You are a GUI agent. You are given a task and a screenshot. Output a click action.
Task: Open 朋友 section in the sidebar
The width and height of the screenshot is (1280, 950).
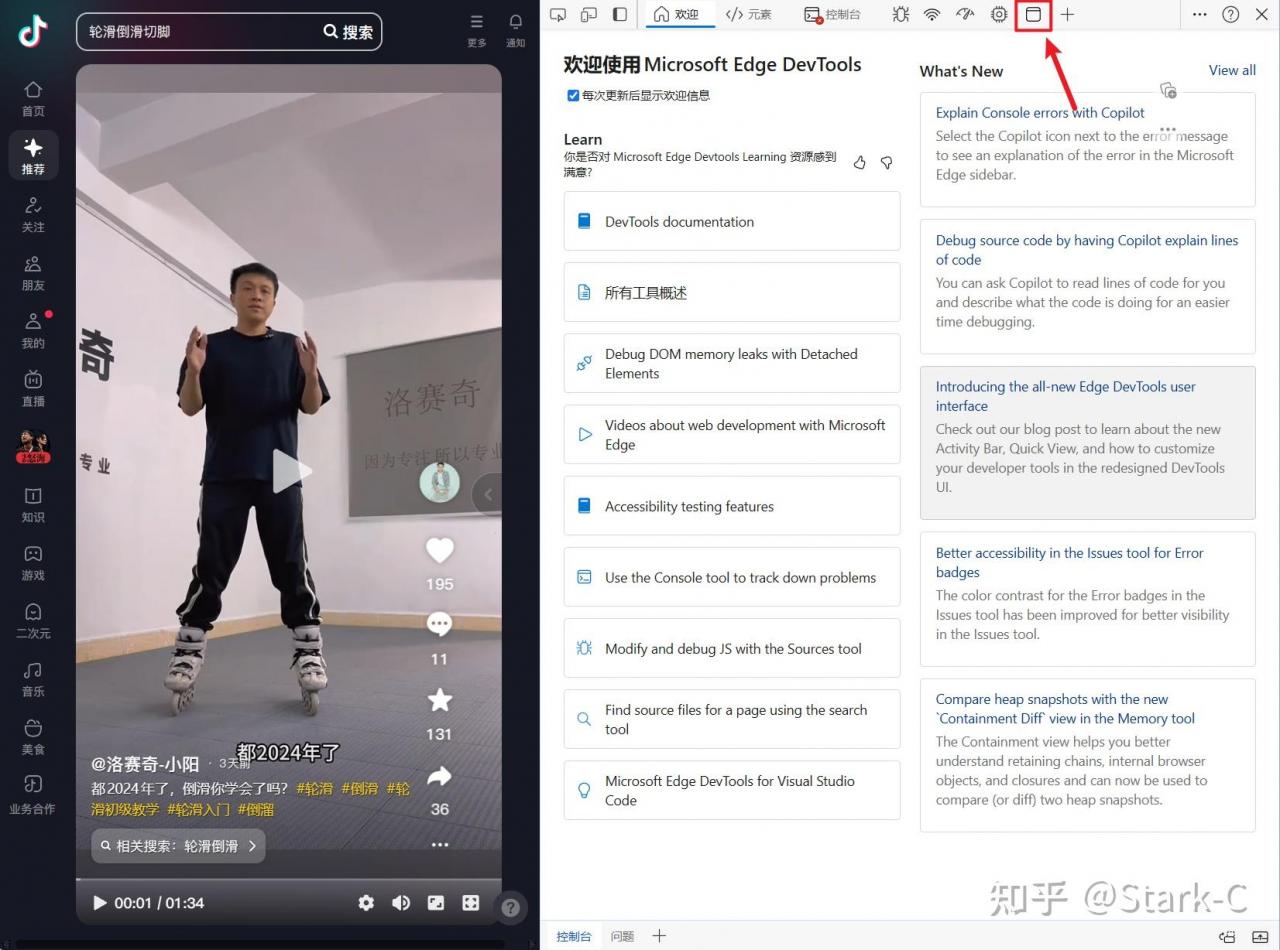pos(33,272)
